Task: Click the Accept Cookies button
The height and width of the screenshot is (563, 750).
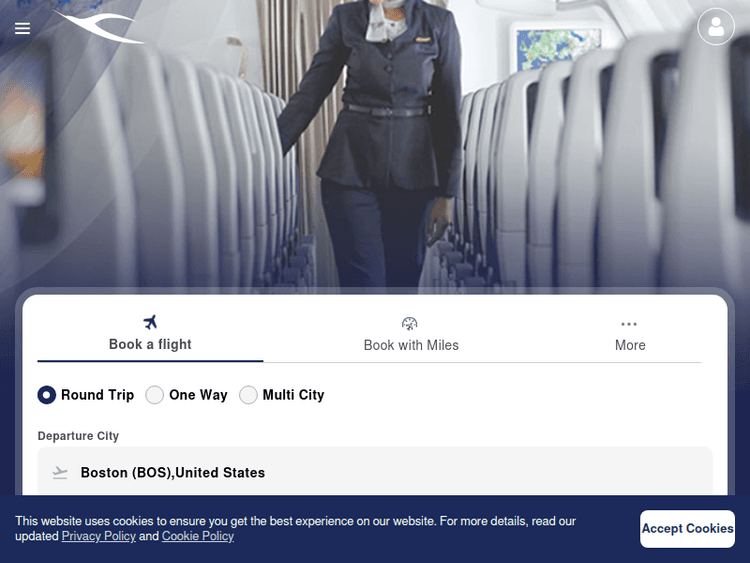Action: (687, 529)
